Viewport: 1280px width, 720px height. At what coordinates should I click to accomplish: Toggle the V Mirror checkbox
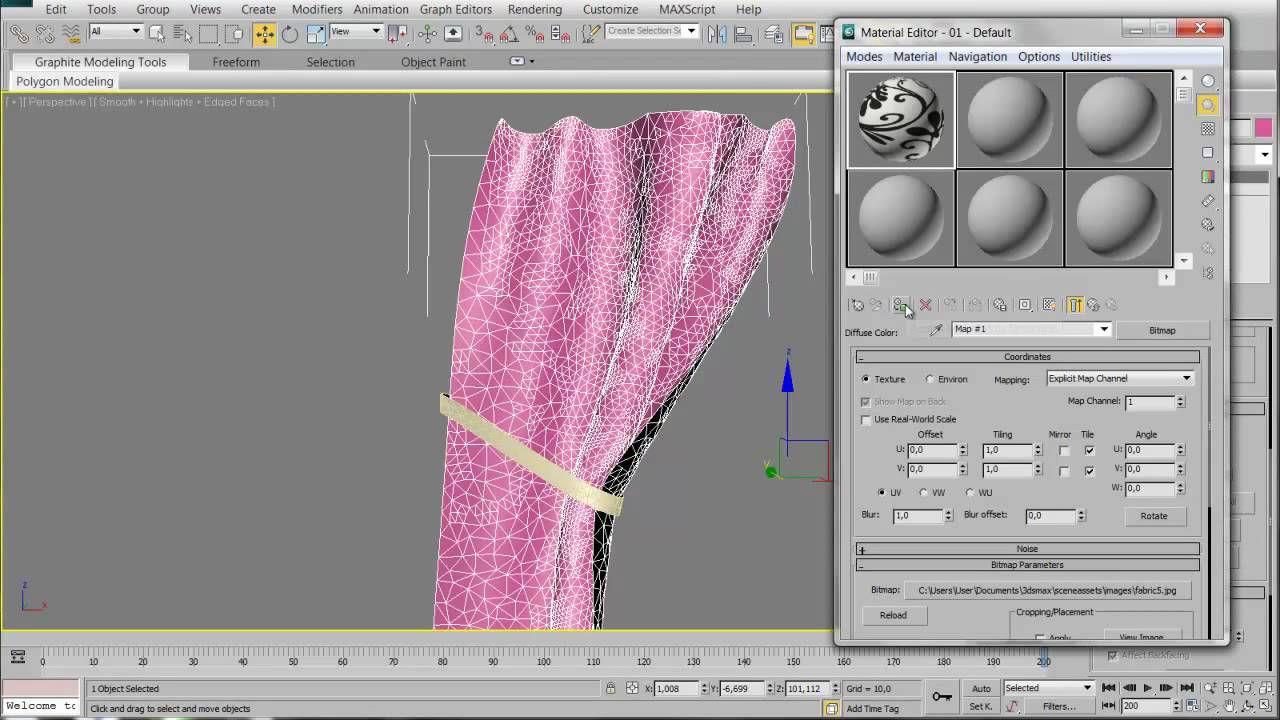tap(1064, 470)
